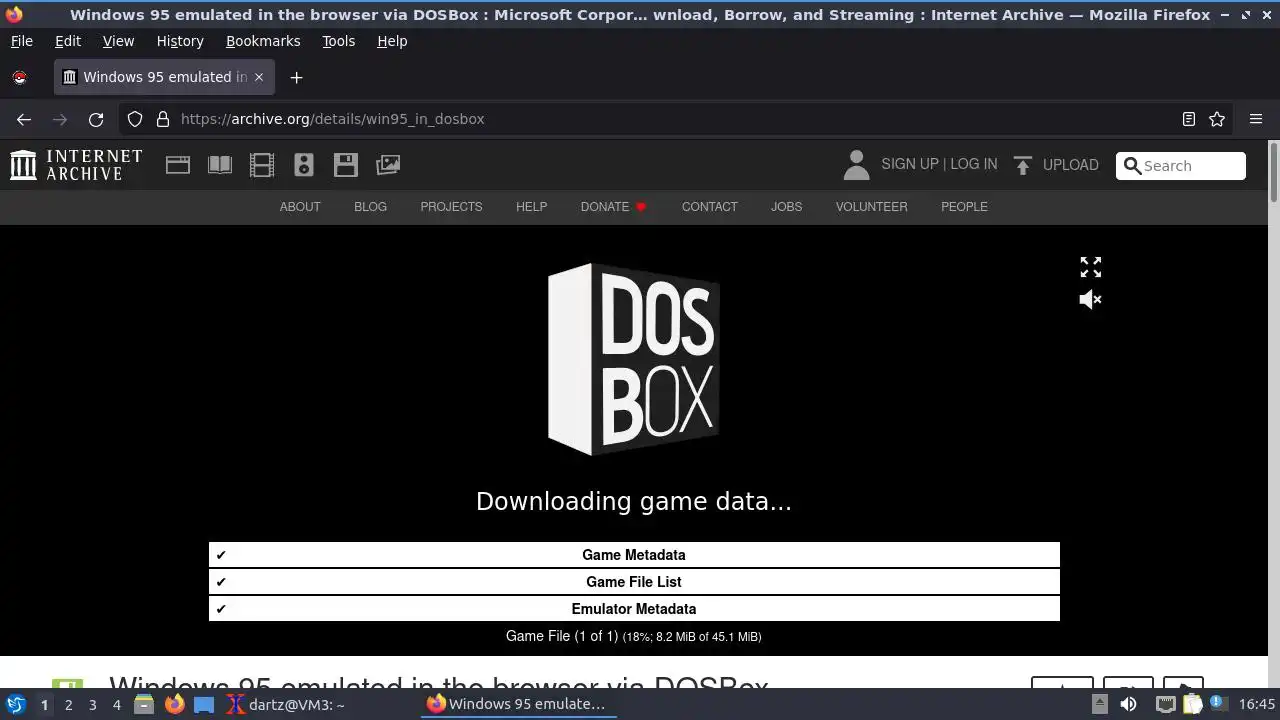Select the Windows 95 emulated tab

[x=164, y=77]
